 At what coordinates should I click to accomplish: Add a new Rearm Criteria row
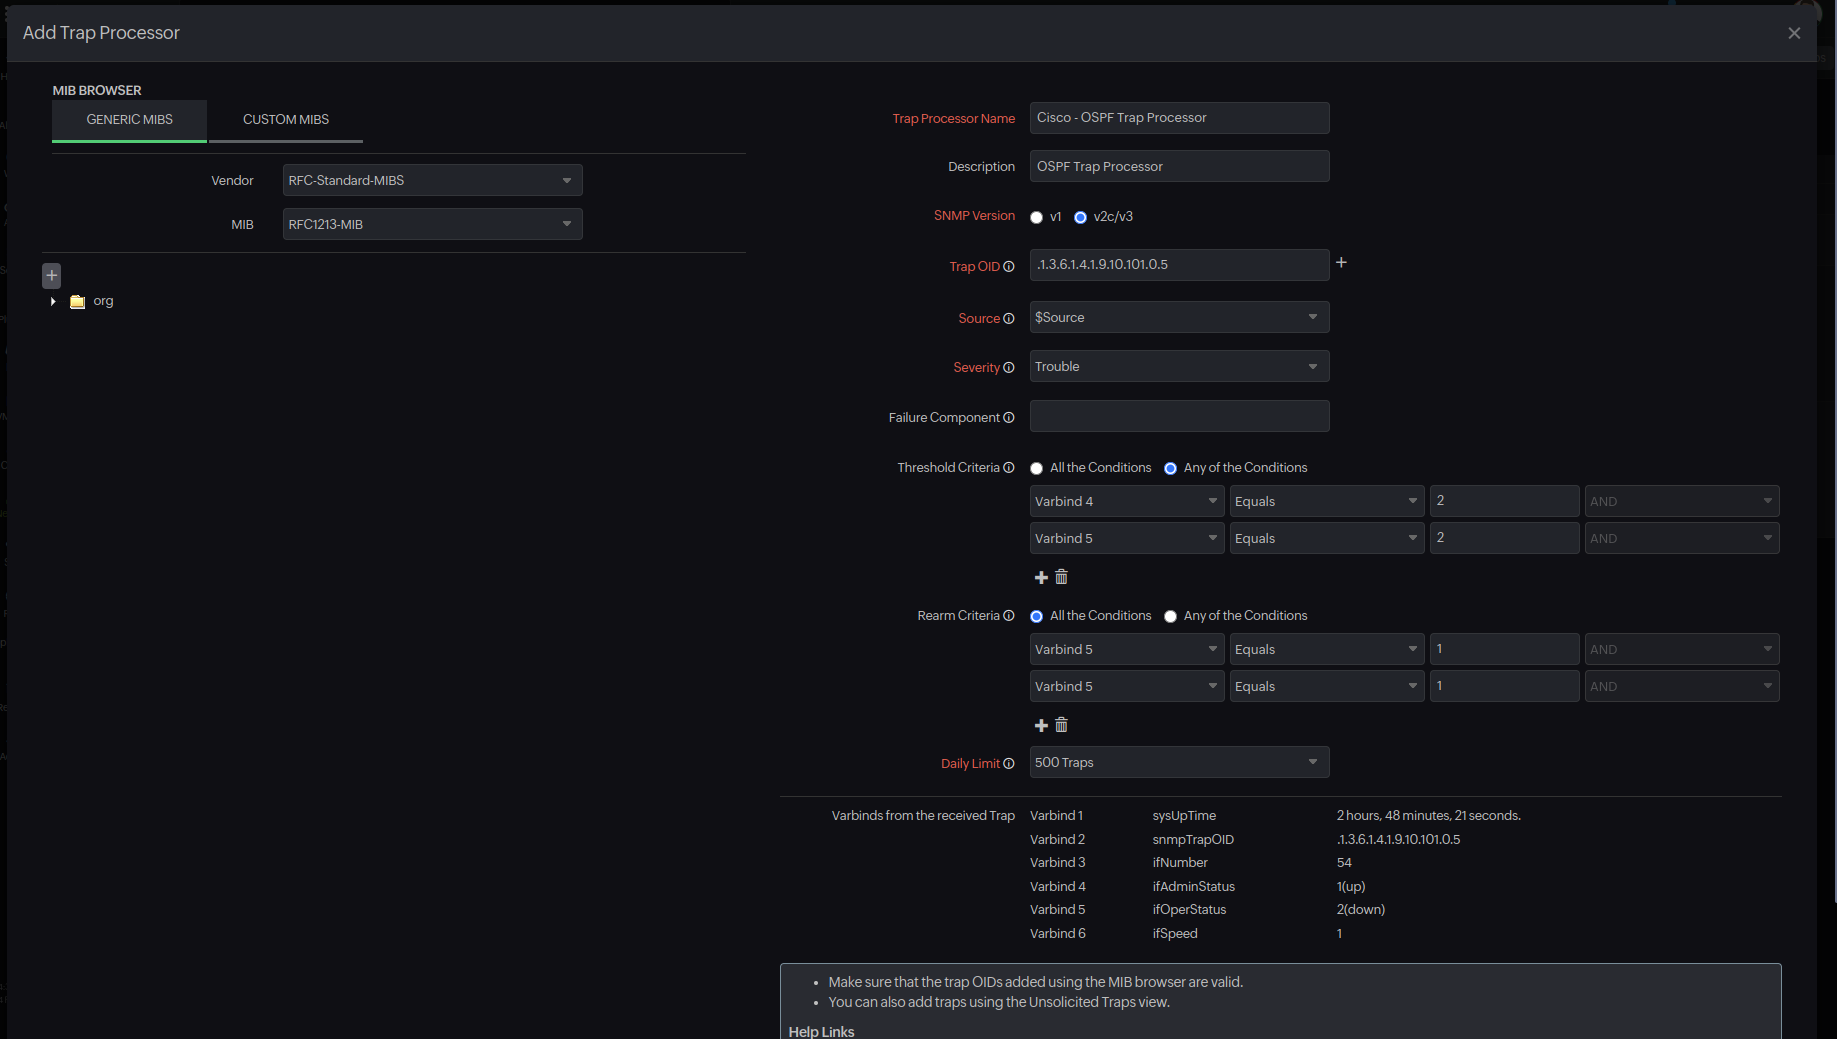(x=1041, y=726)
